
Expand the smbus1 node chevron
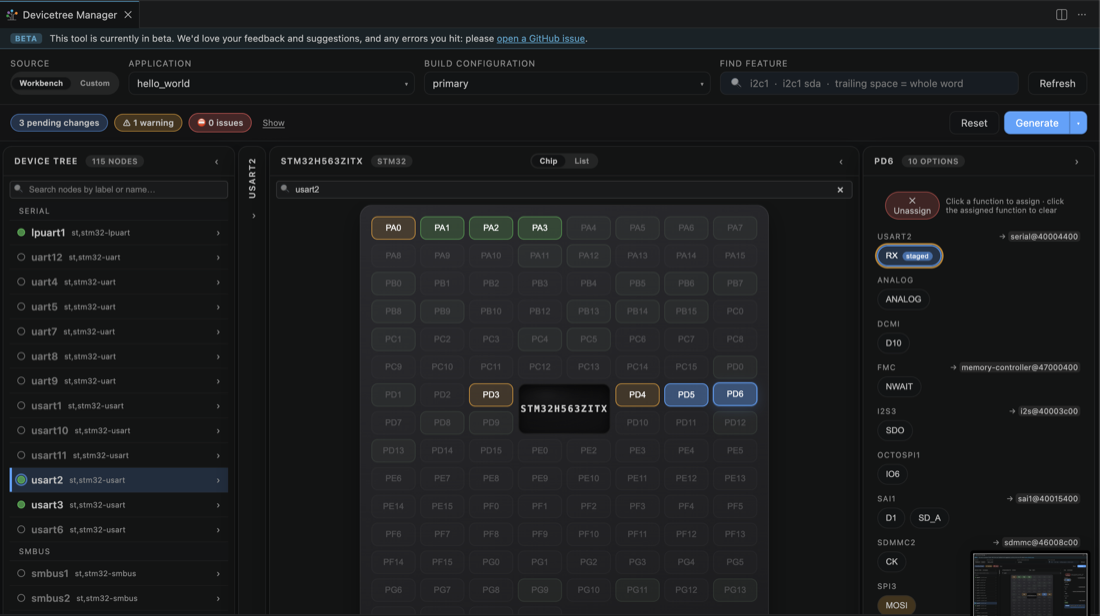218,574
